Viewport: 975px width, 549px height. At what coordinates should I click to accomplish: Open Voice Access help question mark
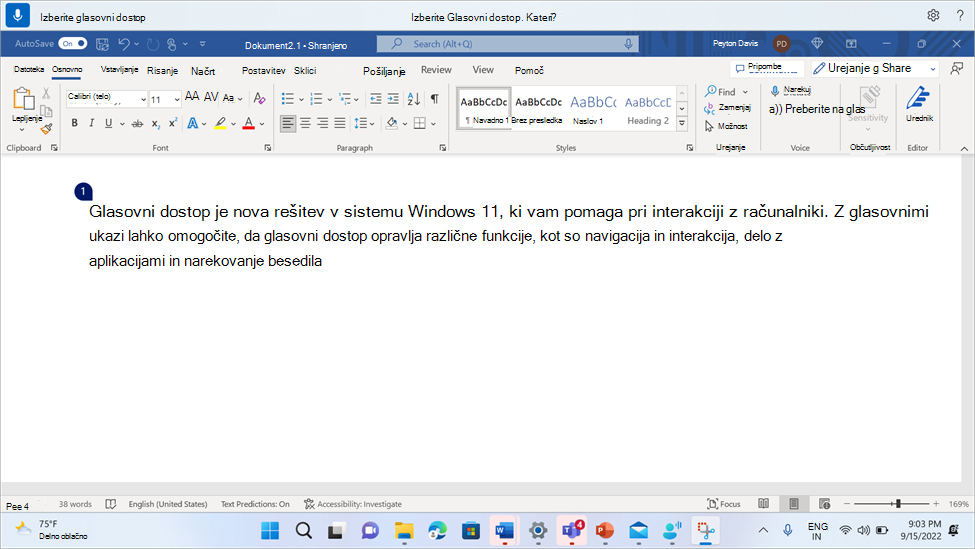pyautogui.click(x=960, y=16)
